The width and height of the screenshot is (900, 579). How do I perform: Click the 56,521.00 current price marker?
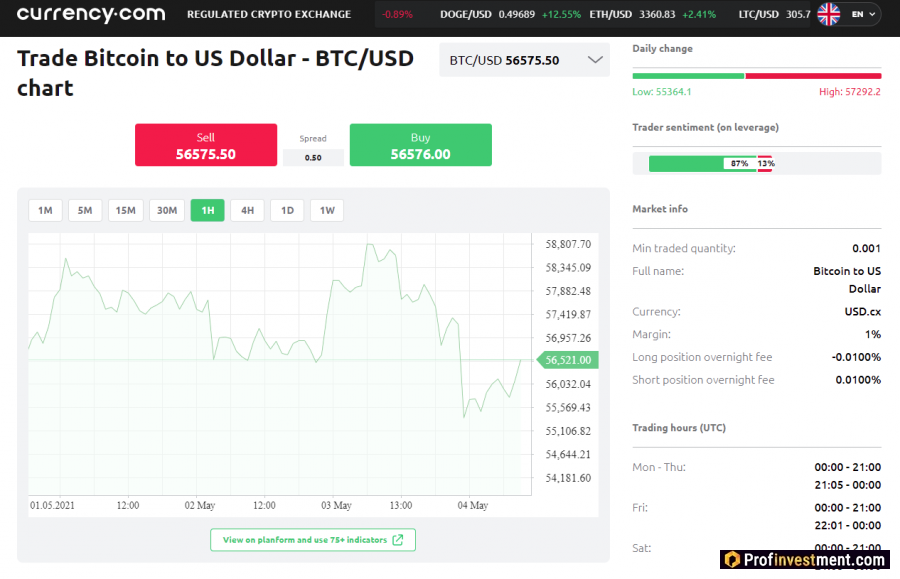568,360
